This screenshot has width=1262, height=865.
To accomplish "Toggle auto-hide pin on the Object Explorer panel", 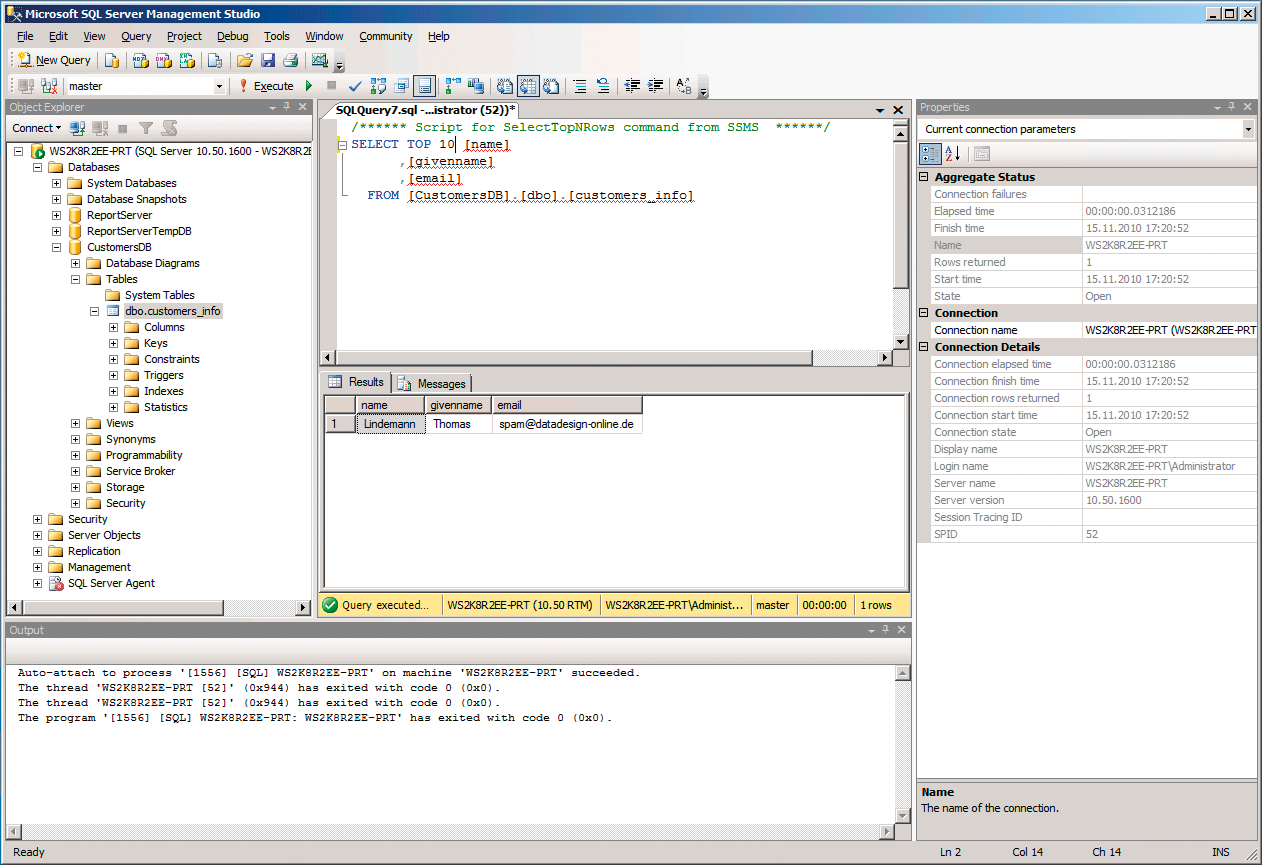I will pos(286,106).
